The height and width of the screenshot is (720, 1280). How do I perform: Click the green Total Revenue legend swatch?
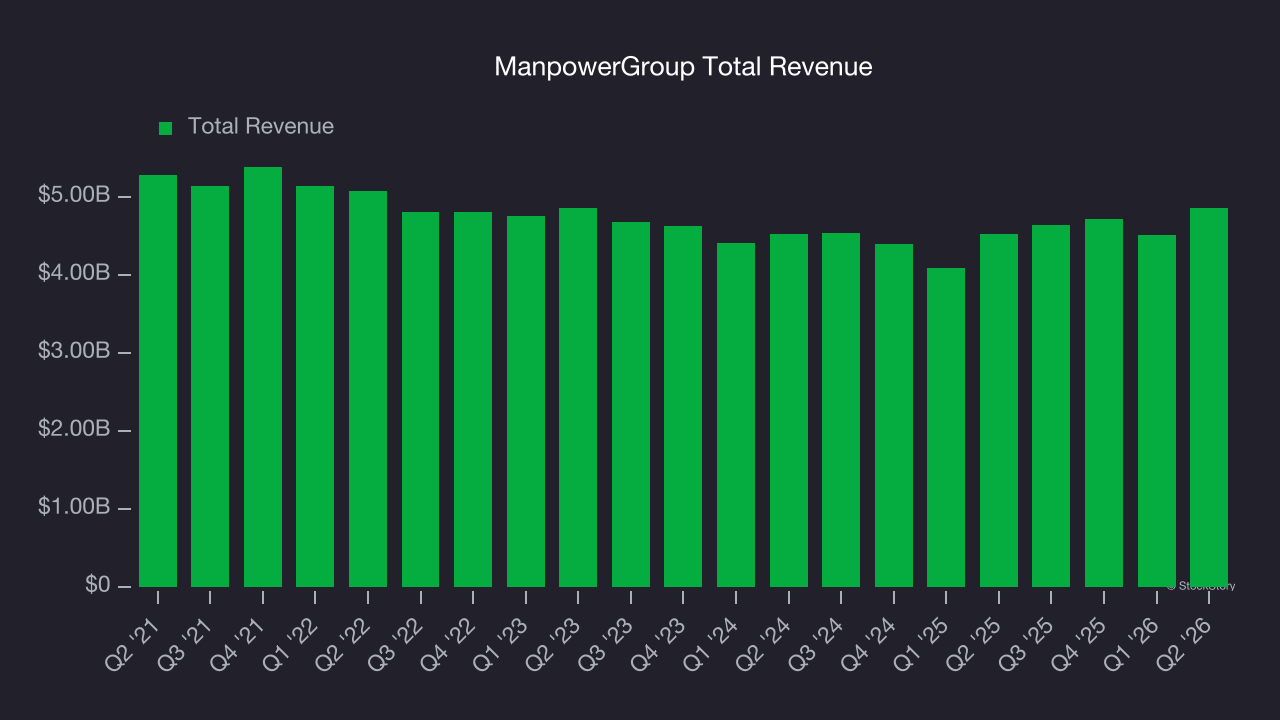[166, 128]
